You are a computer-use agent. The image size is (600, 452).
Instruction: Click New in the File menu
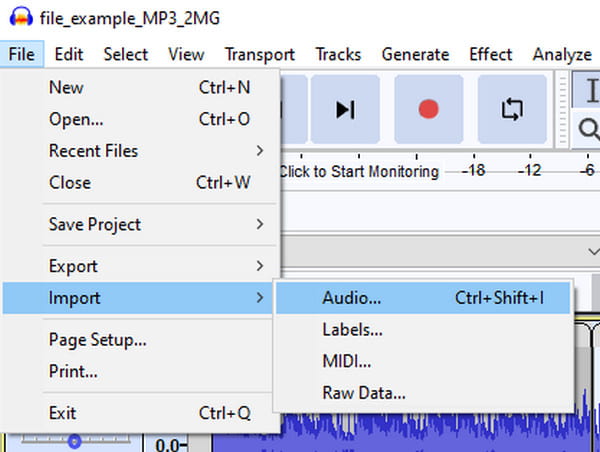point(66,88)
